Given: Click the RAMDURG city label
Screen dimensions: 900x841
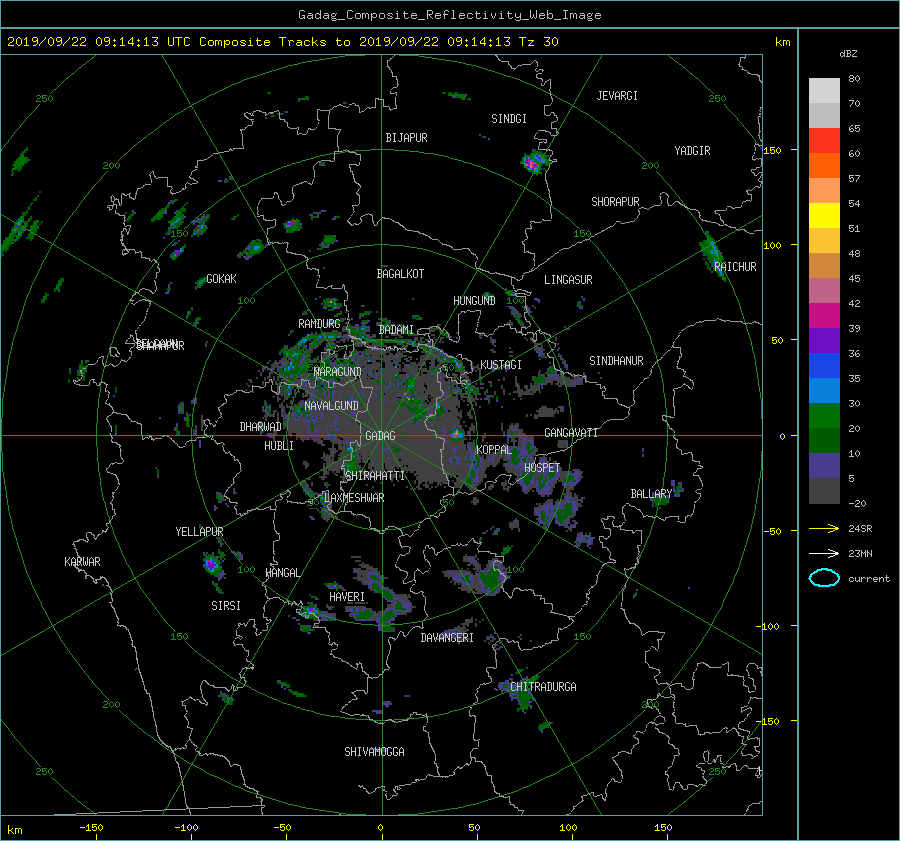Looking at the screenshot, I should click(319, 324).
